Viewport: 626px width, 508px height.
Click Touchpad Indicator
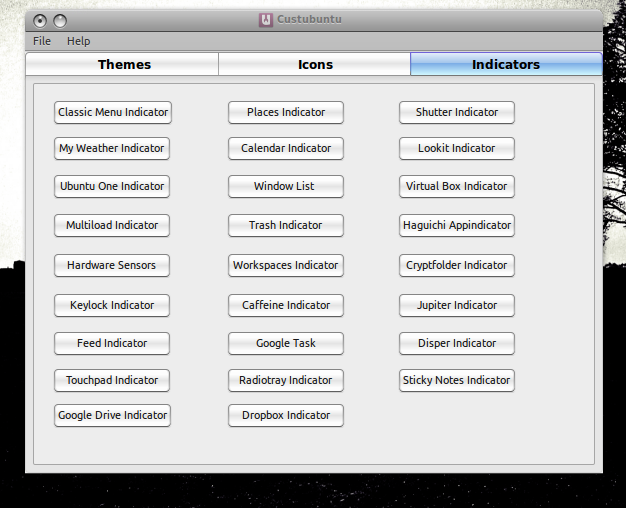point(112,380)
